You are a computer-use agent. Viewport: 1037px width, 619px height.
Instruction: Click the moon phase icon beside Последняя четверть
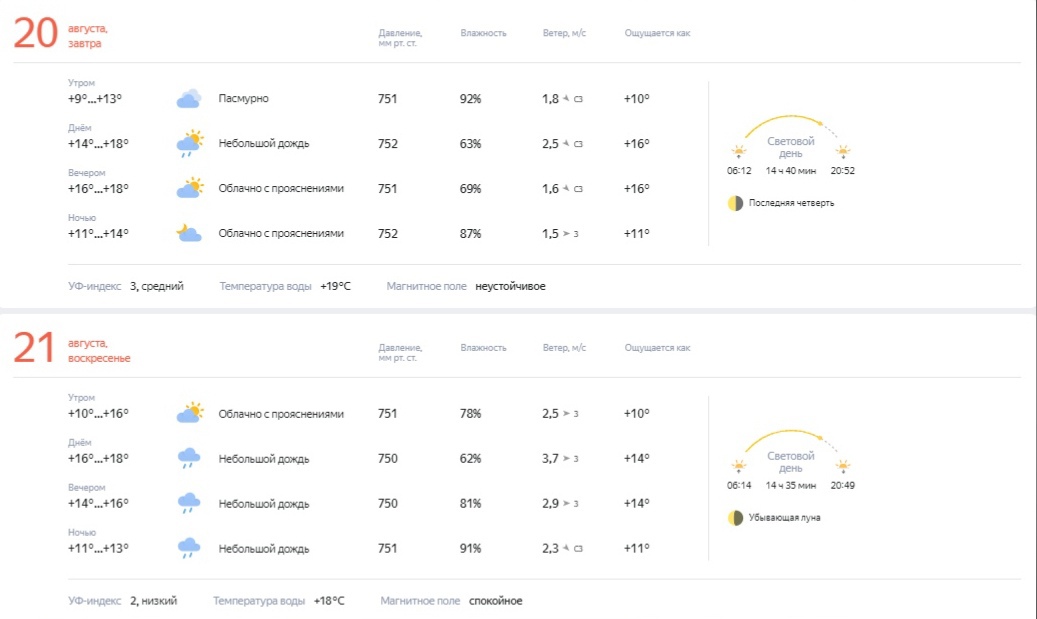[735, 203]
